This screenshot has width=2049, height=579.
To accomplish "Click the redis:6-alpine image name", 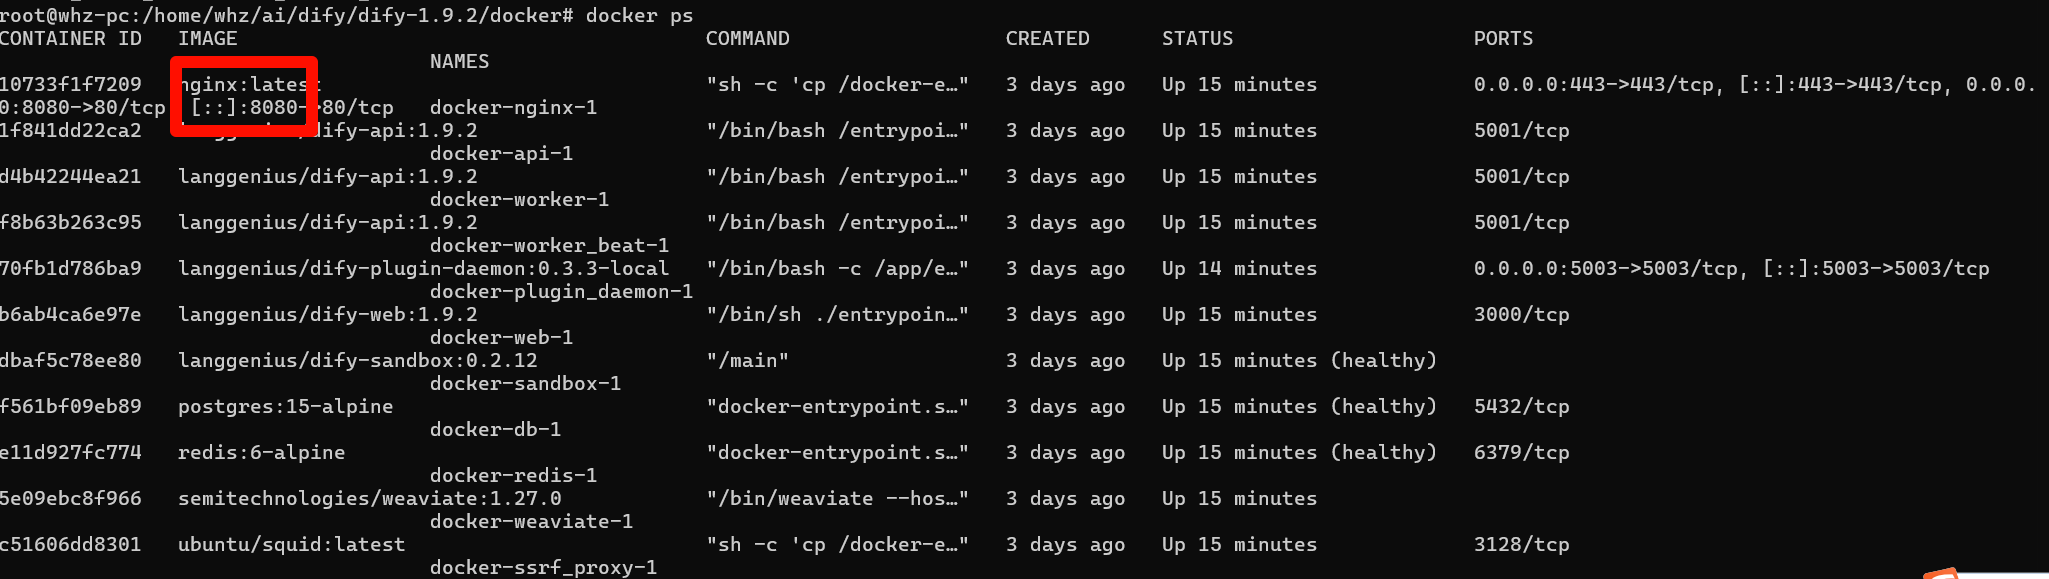I will pos(261,453).
